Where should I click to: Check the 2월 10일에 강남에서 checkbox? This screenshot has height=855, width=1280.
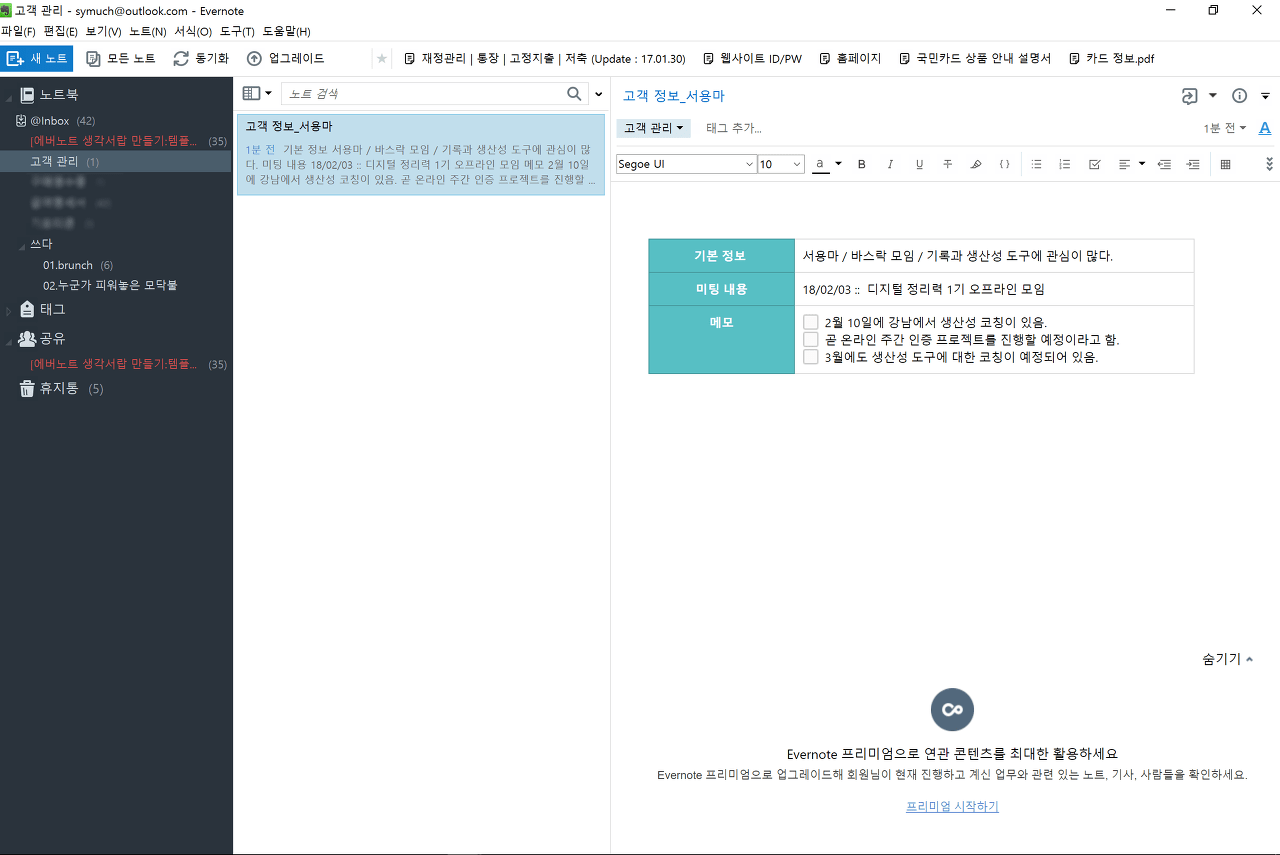point(811,322)
